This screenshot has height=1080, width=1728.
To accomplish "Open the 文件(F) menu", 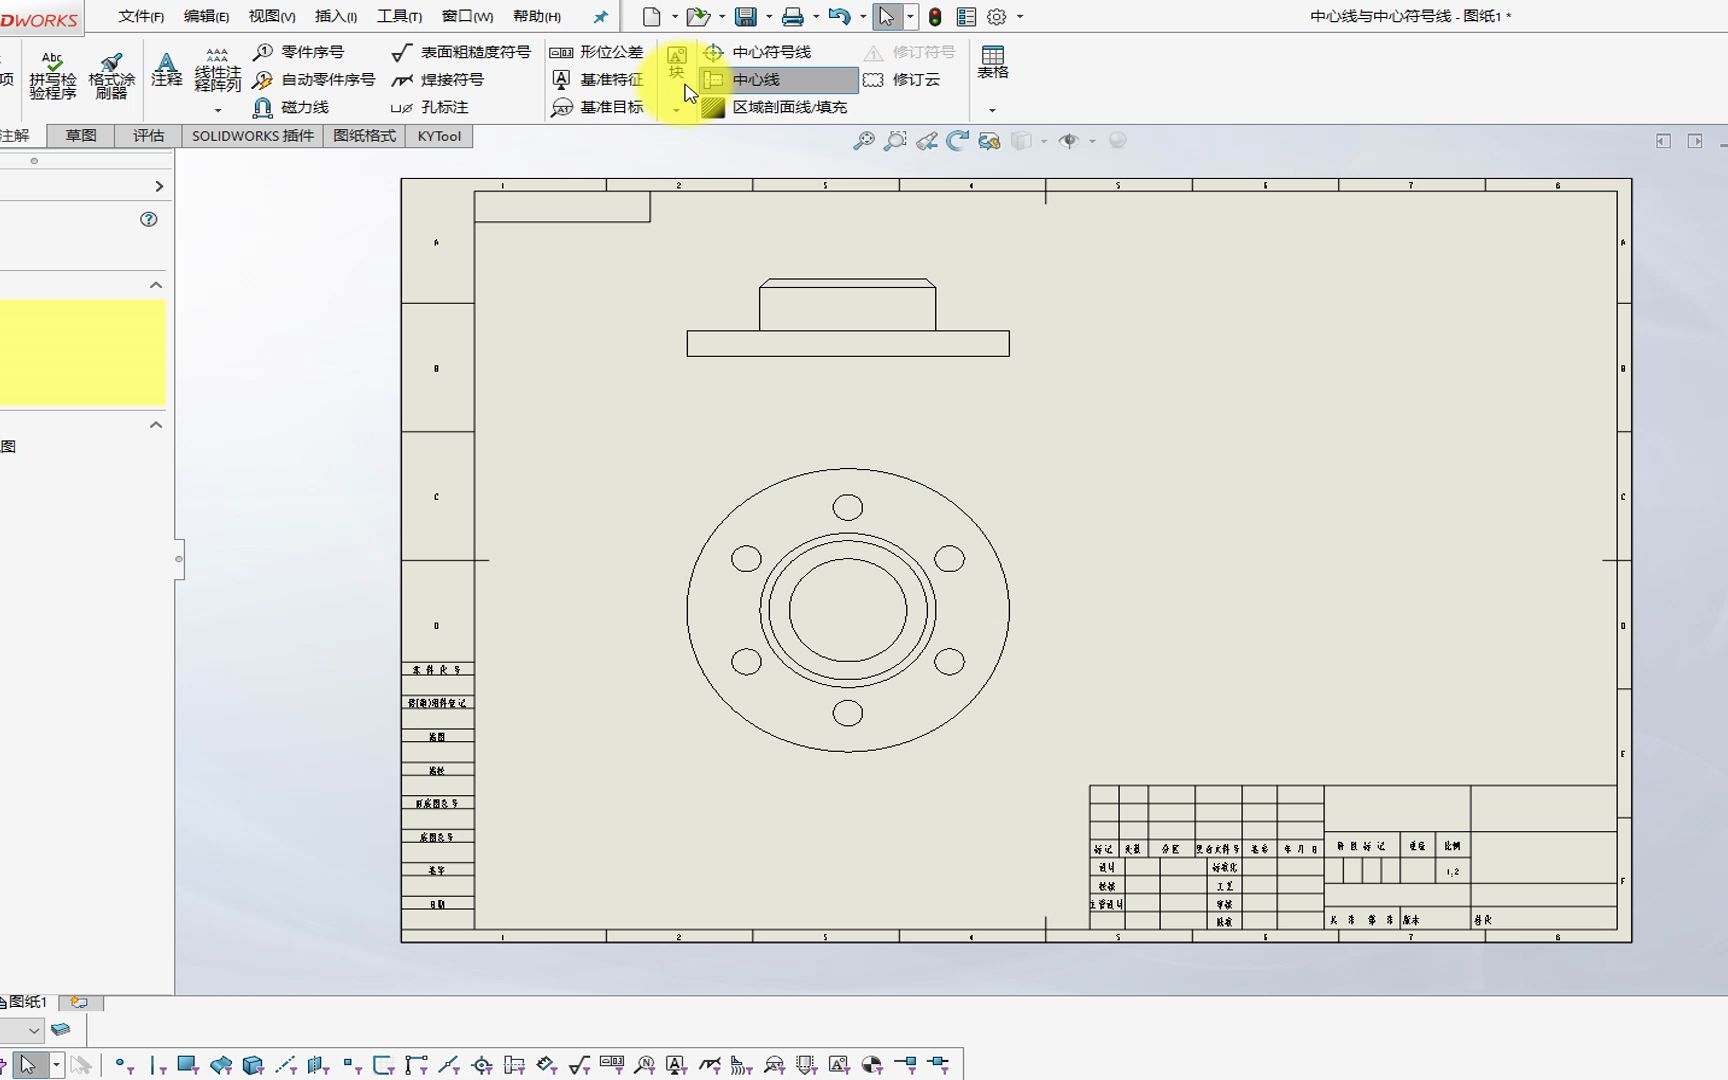I will [x=141, y=17].
